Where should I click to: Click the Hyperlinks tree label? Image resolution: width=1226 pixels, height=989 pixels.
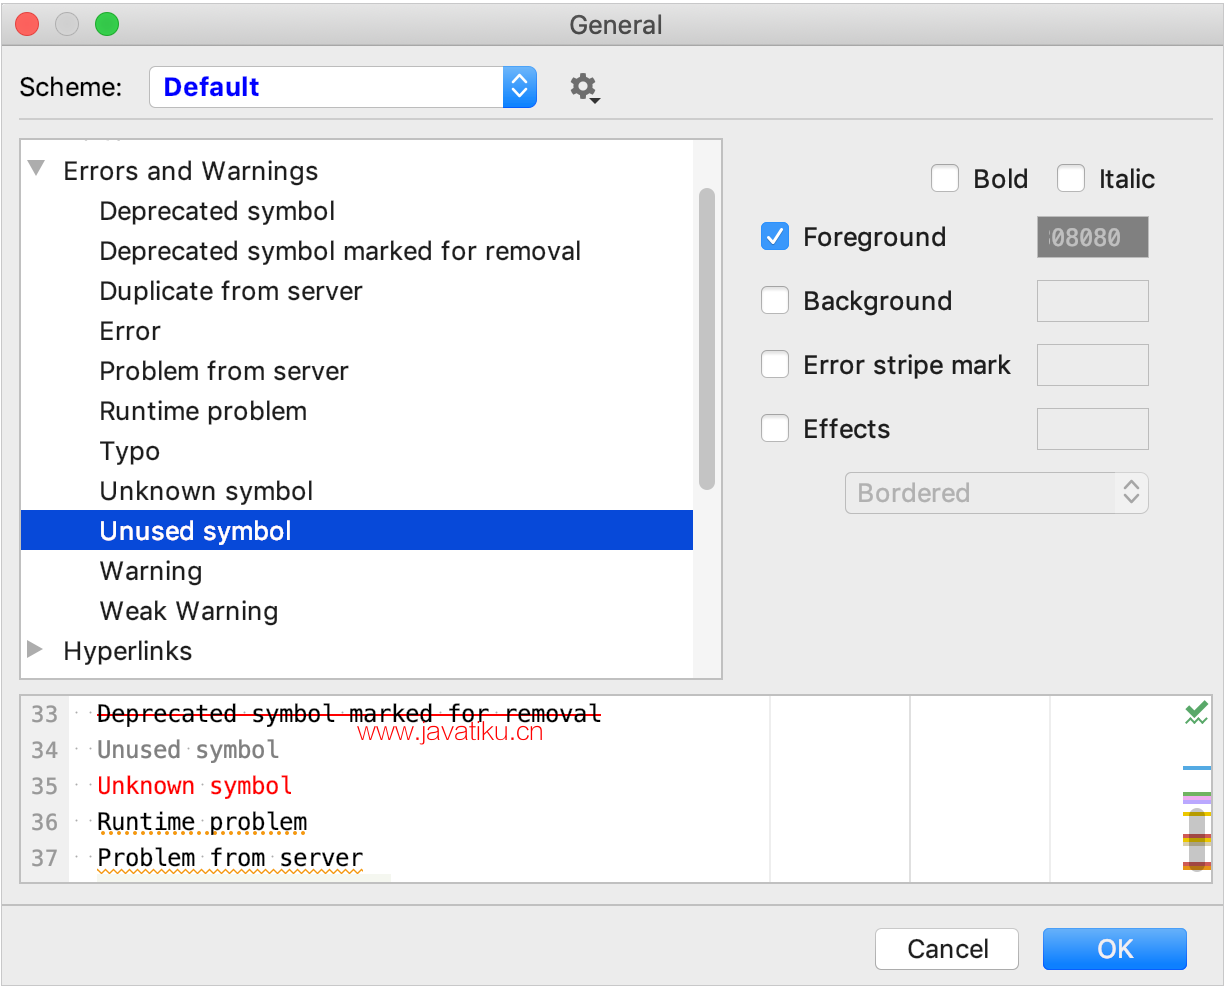[128, 651]
